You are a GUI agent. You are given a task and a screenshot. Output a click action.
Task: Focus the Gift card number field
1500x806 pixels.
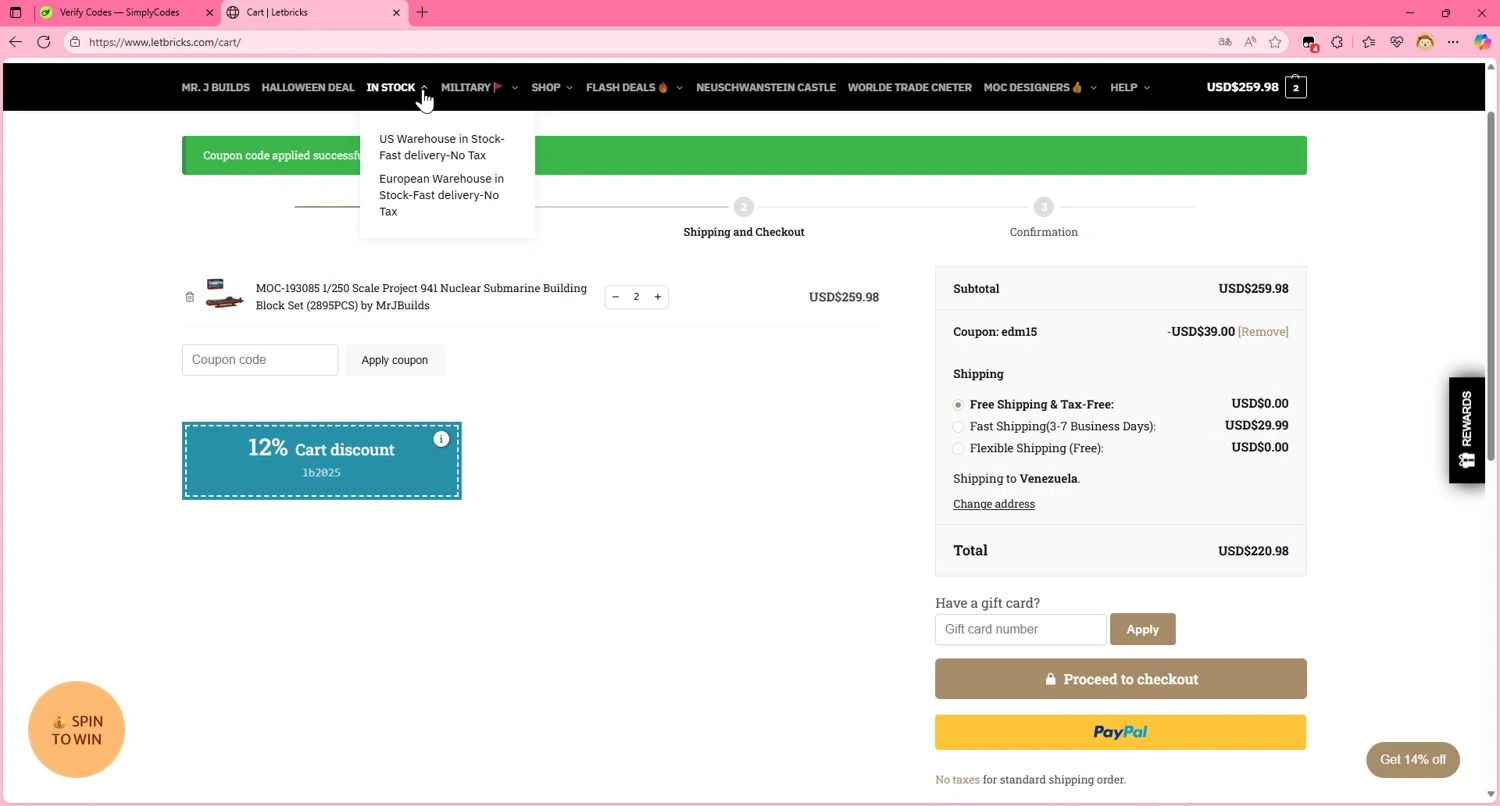(x=1021, y=629)
